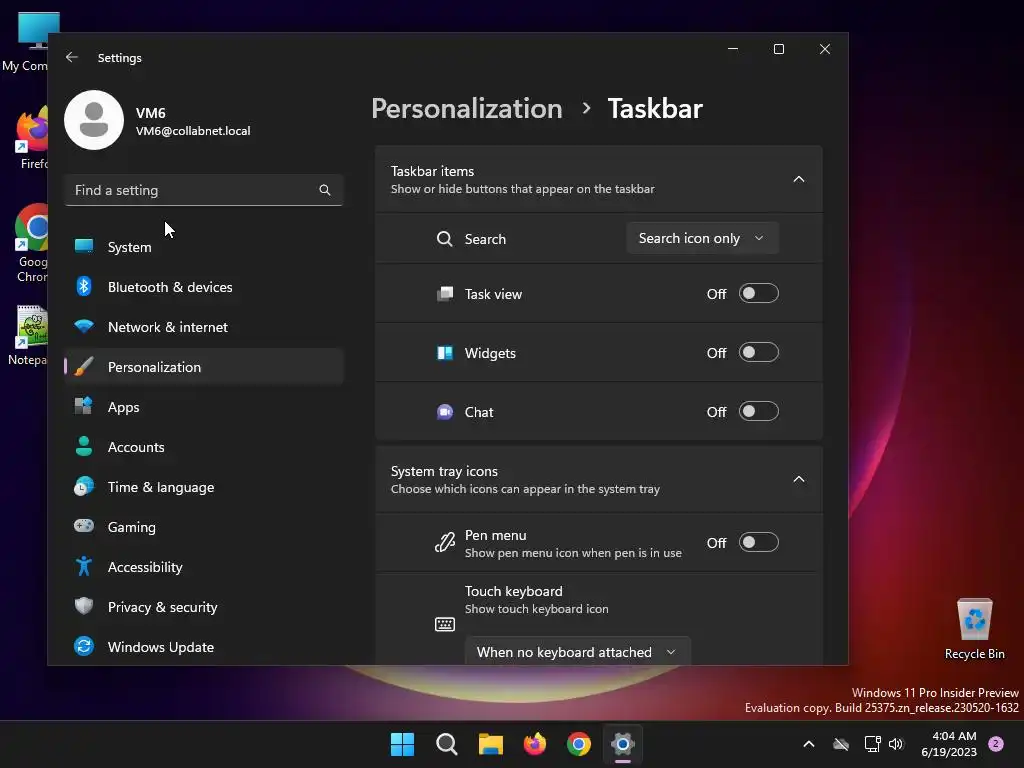
Task: Click the Pen menu row icon
Action: [x=444, y=542]
